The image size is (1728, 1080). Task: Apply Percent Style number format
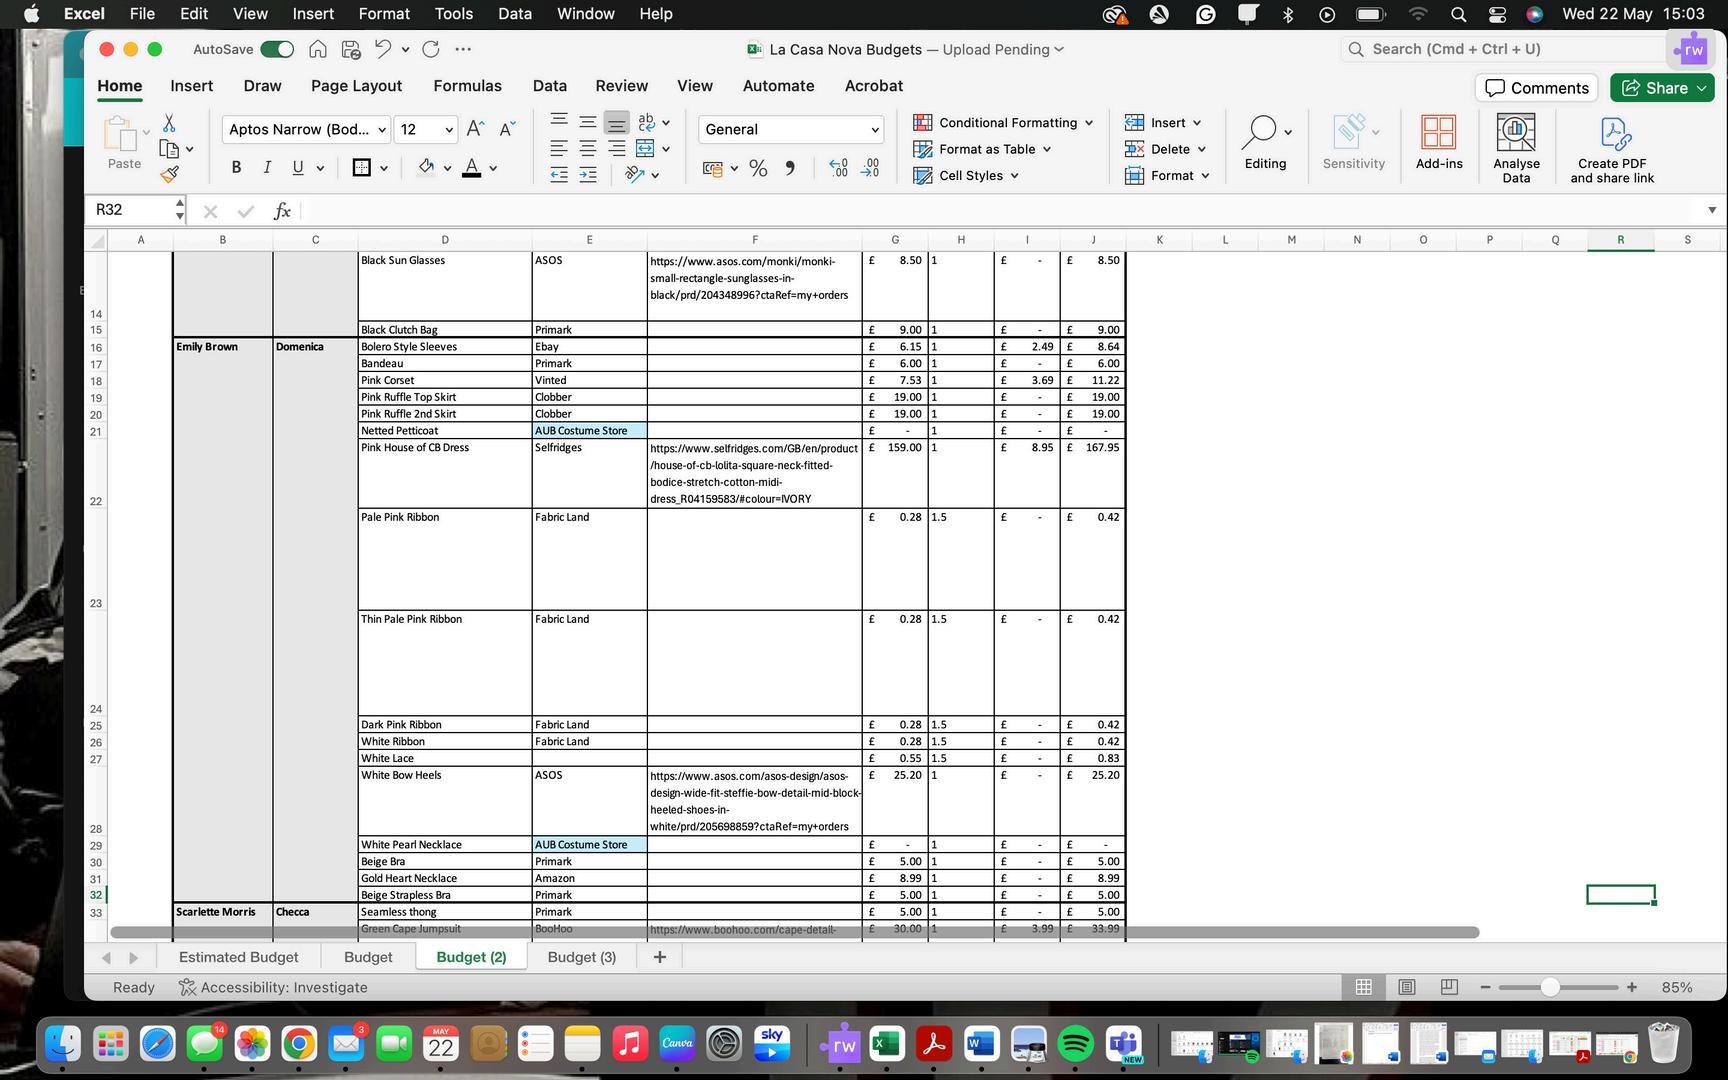[758, 168]
